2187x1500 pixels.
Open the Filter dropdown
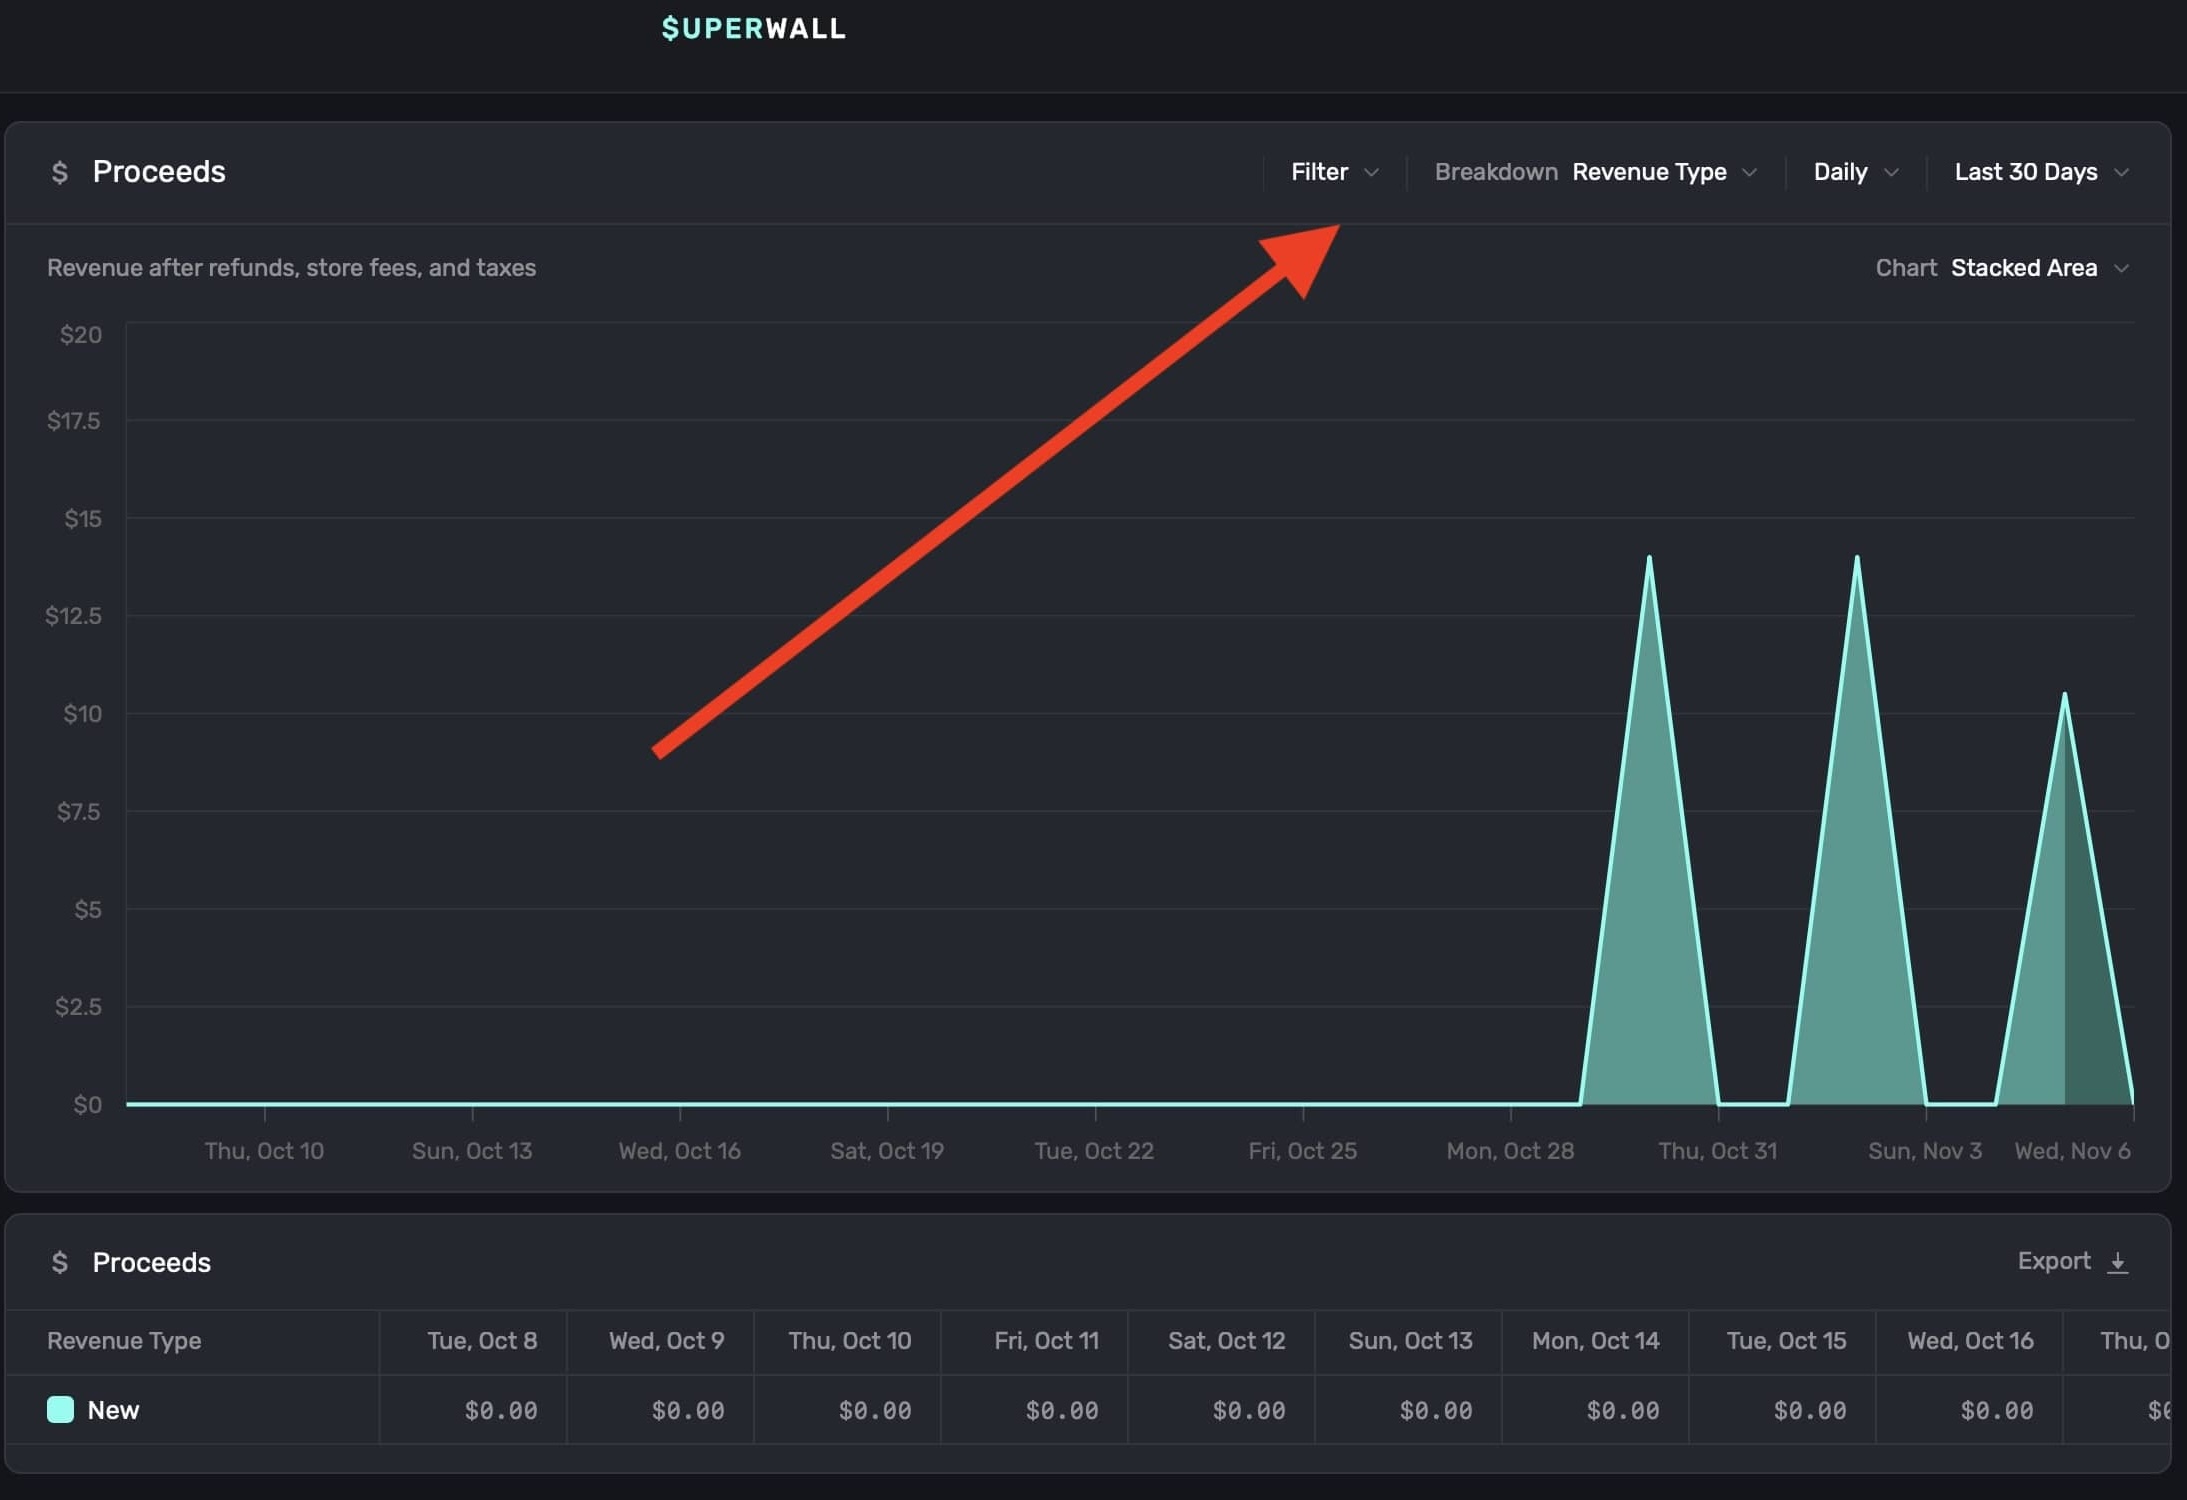tap(1320, 172)
